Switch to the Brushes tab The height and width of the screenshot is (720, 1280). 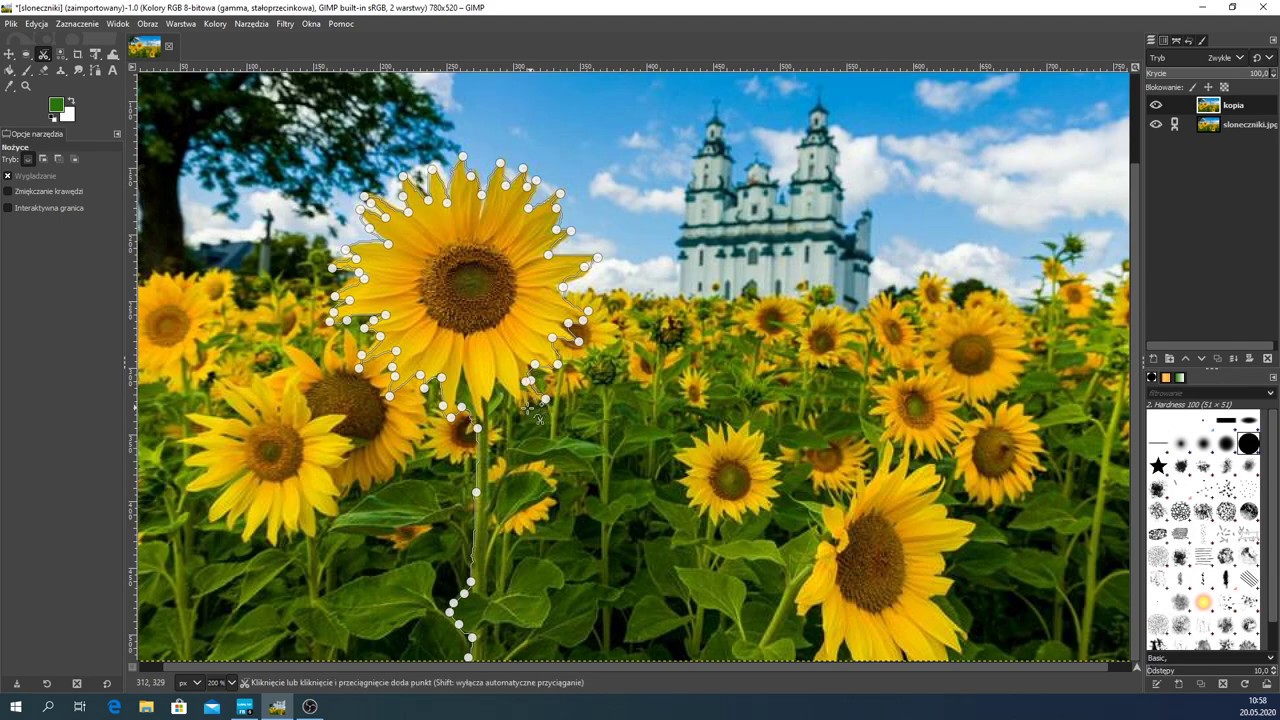point(1151,377)
